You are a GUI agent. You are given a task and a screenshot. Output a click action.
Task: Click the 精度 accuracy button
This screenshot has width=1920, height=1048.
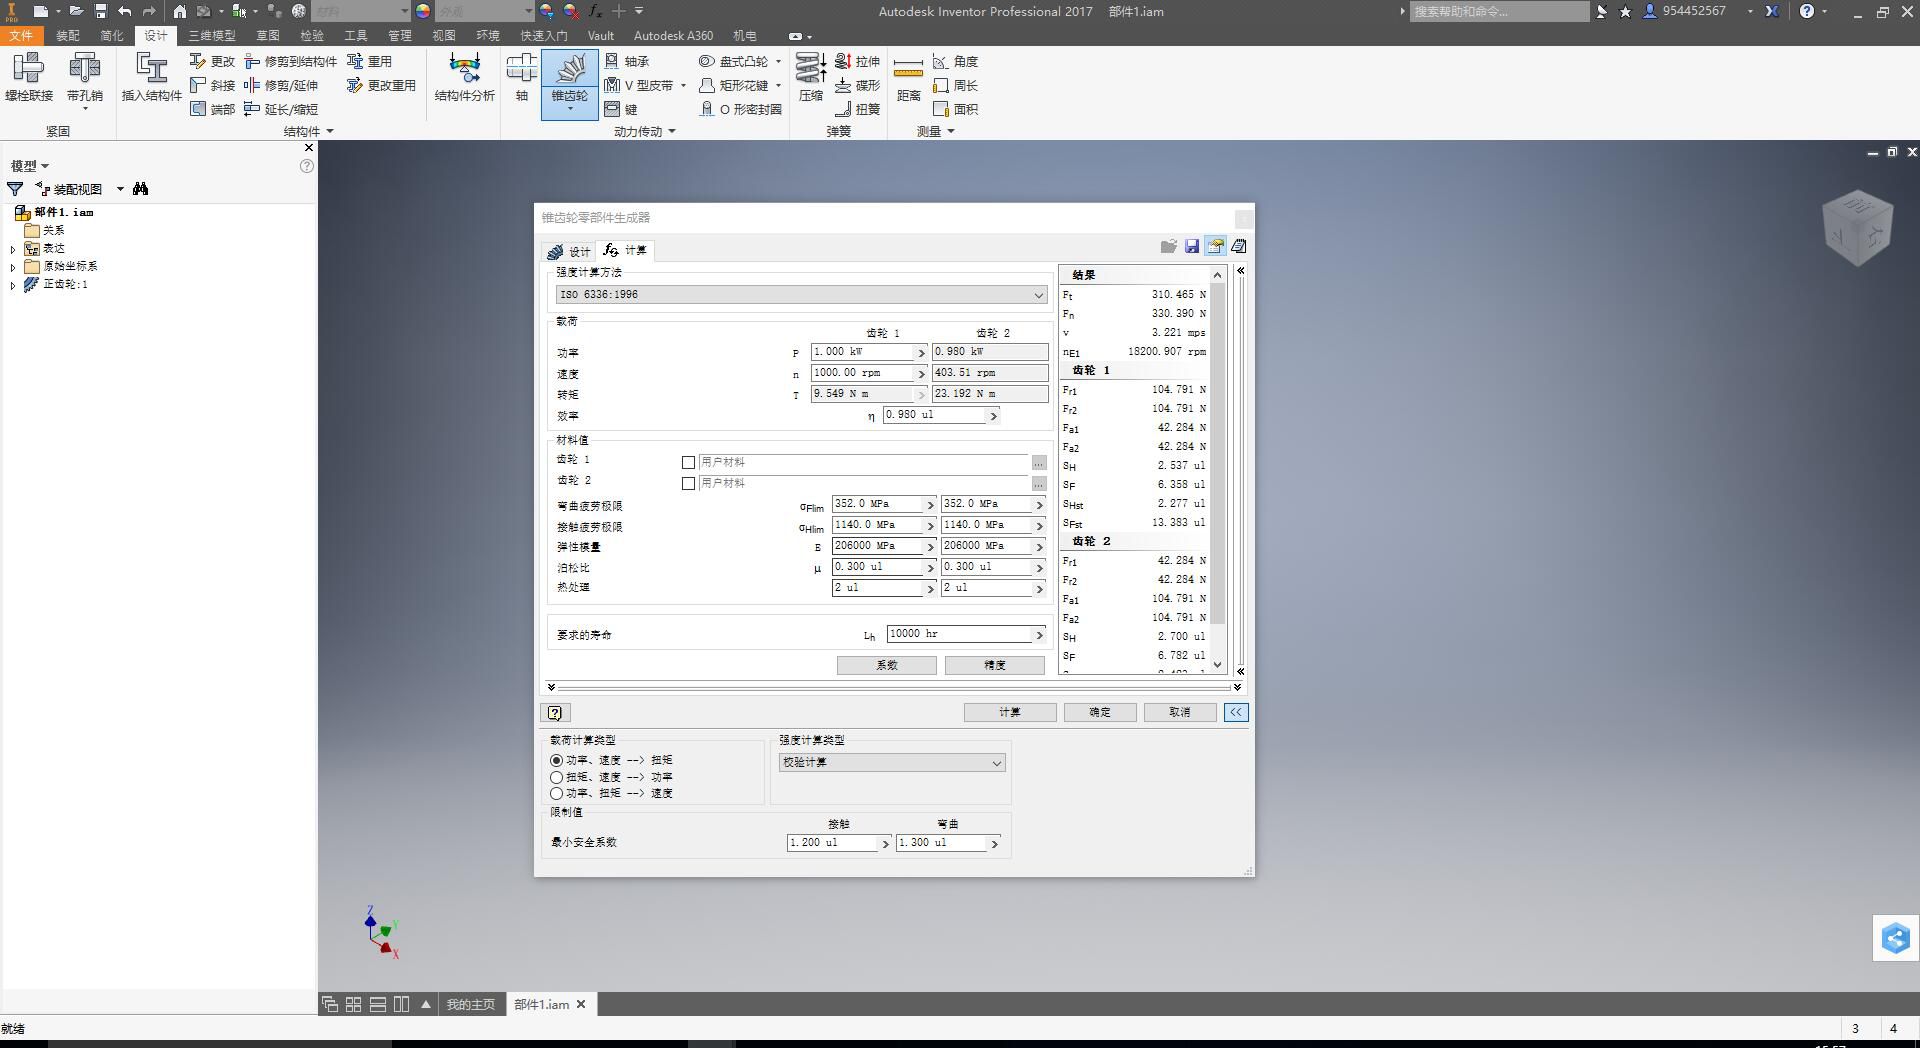pyautogui.click(x=995, y=665)
